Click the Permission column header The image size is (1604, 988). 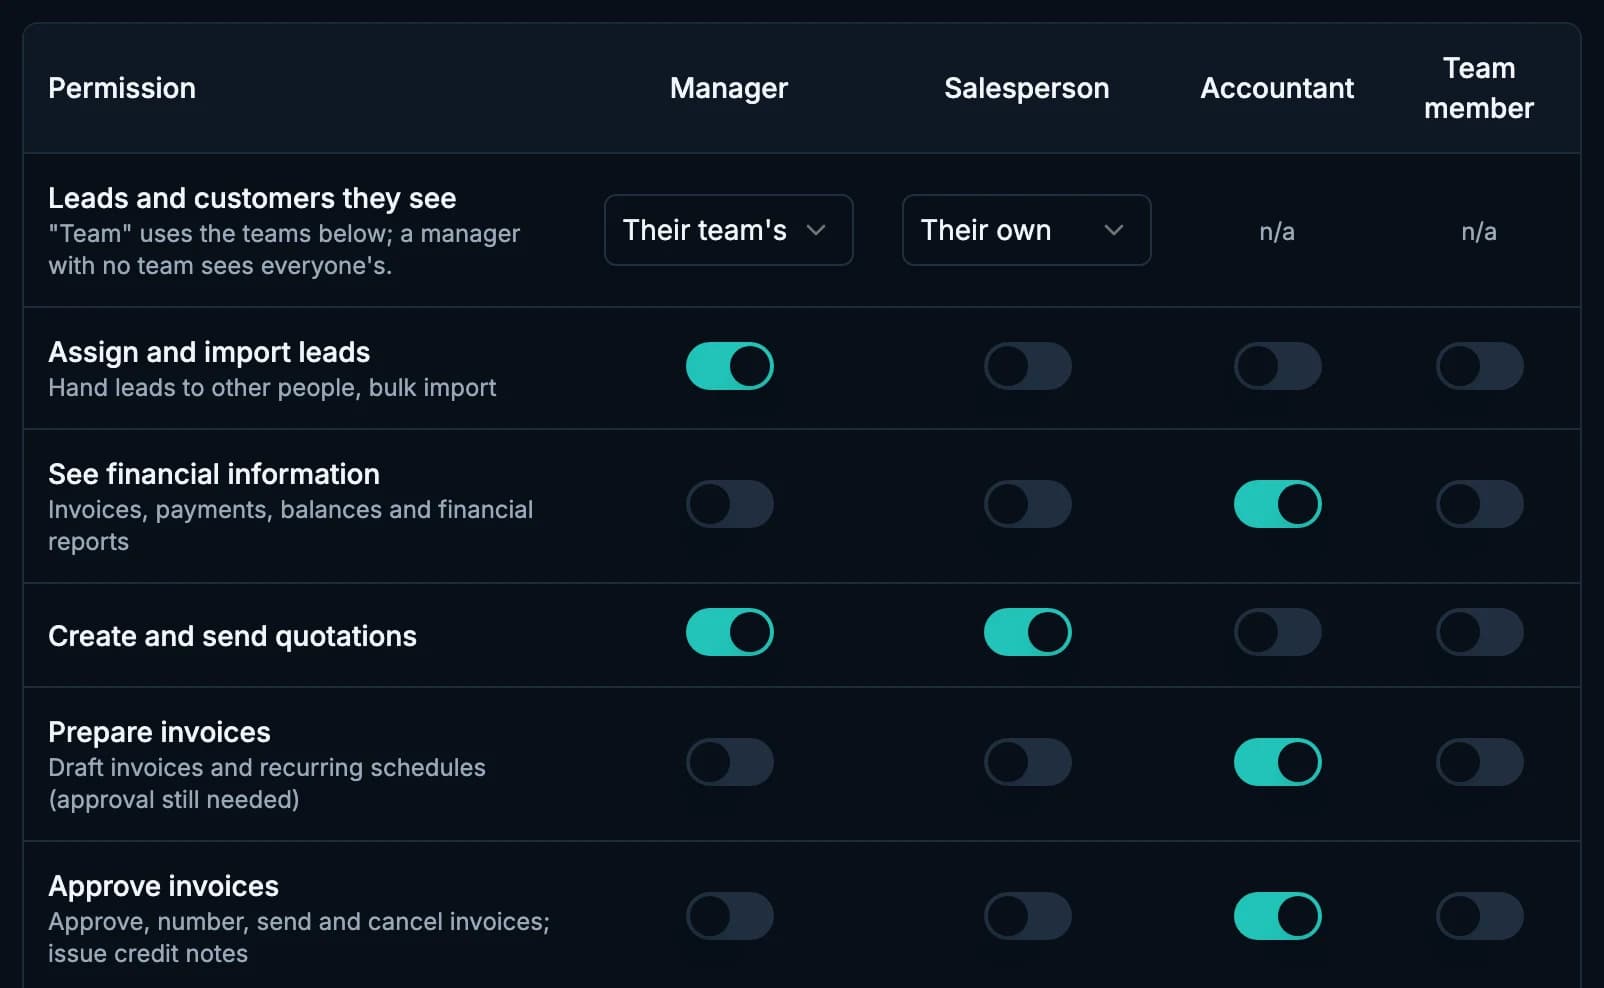point(122,88)
